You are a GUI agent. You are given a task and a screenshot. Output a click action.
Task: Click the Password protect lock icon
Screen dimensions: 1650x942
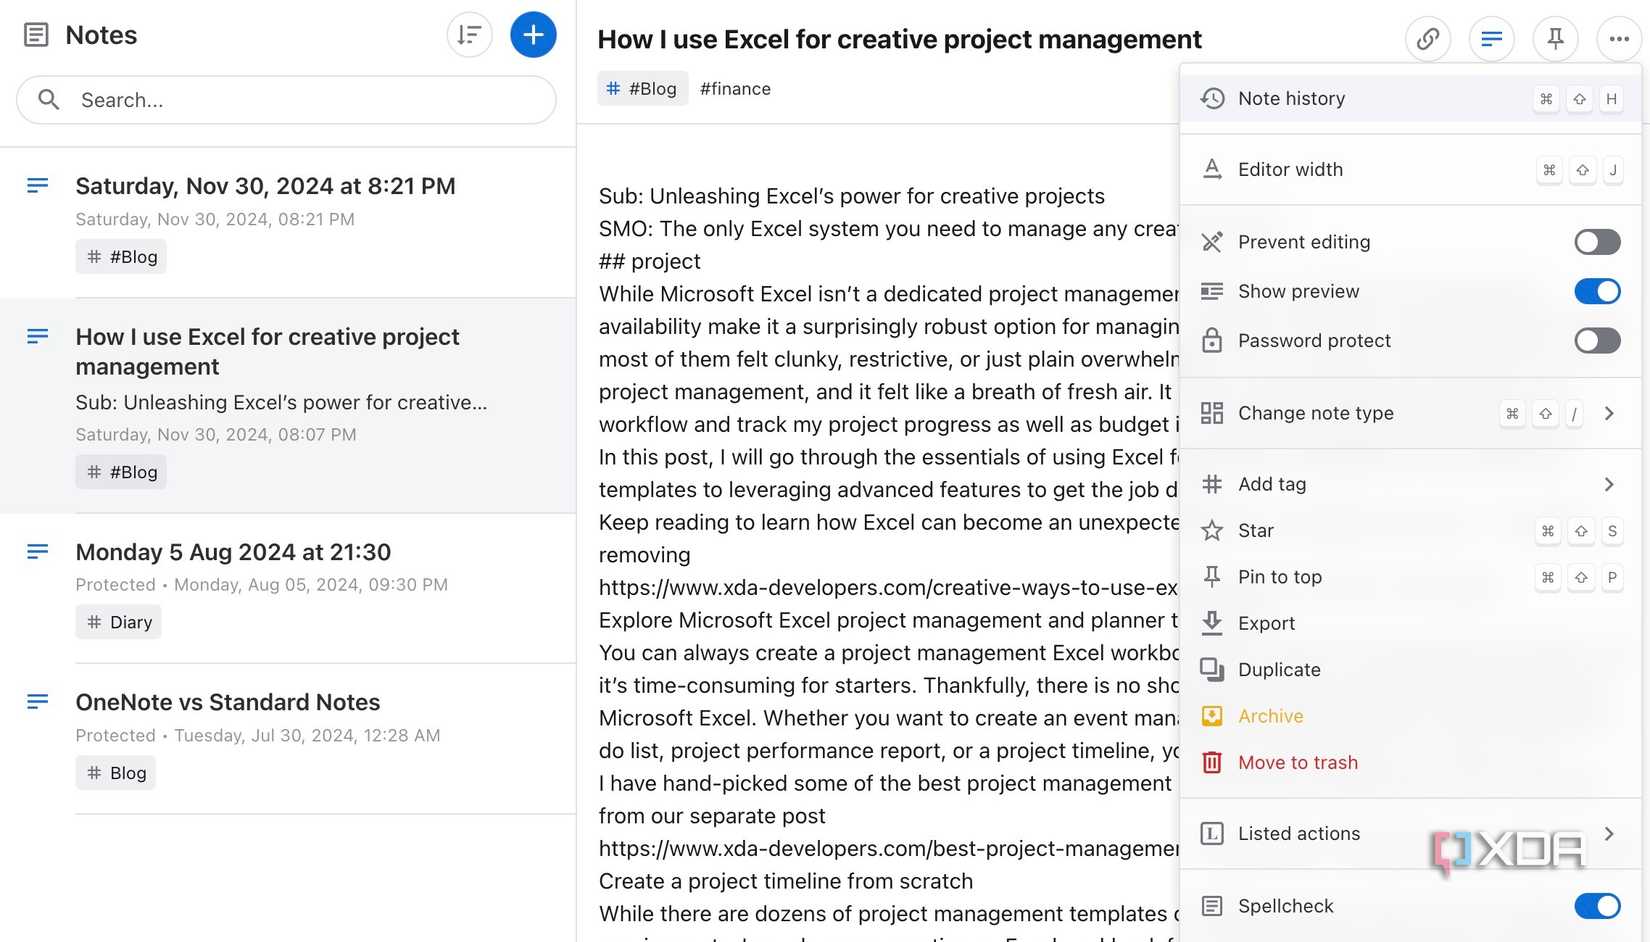pyautogui.click(x=1212, y=340)
